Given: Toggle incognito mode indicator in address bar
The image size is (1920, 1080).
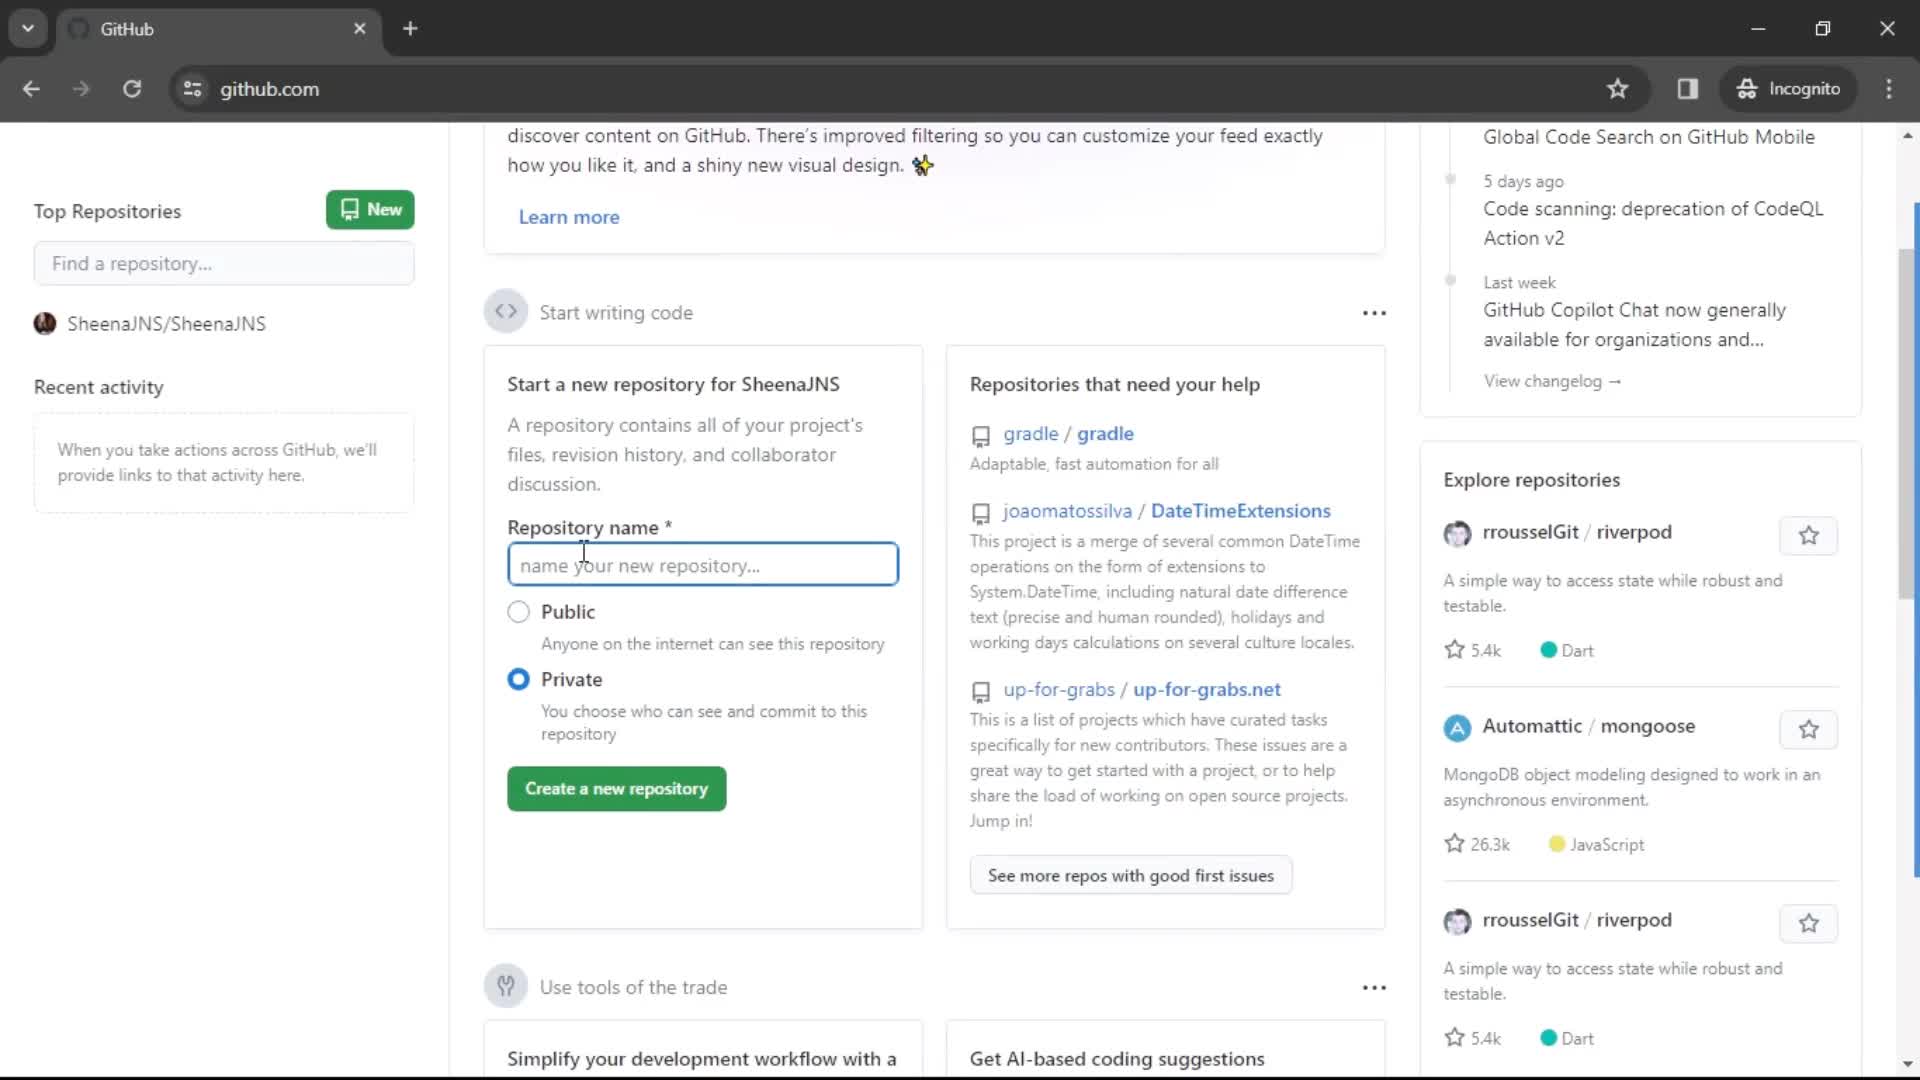Looking at the screenshot, I should [x=1791, y=88].
